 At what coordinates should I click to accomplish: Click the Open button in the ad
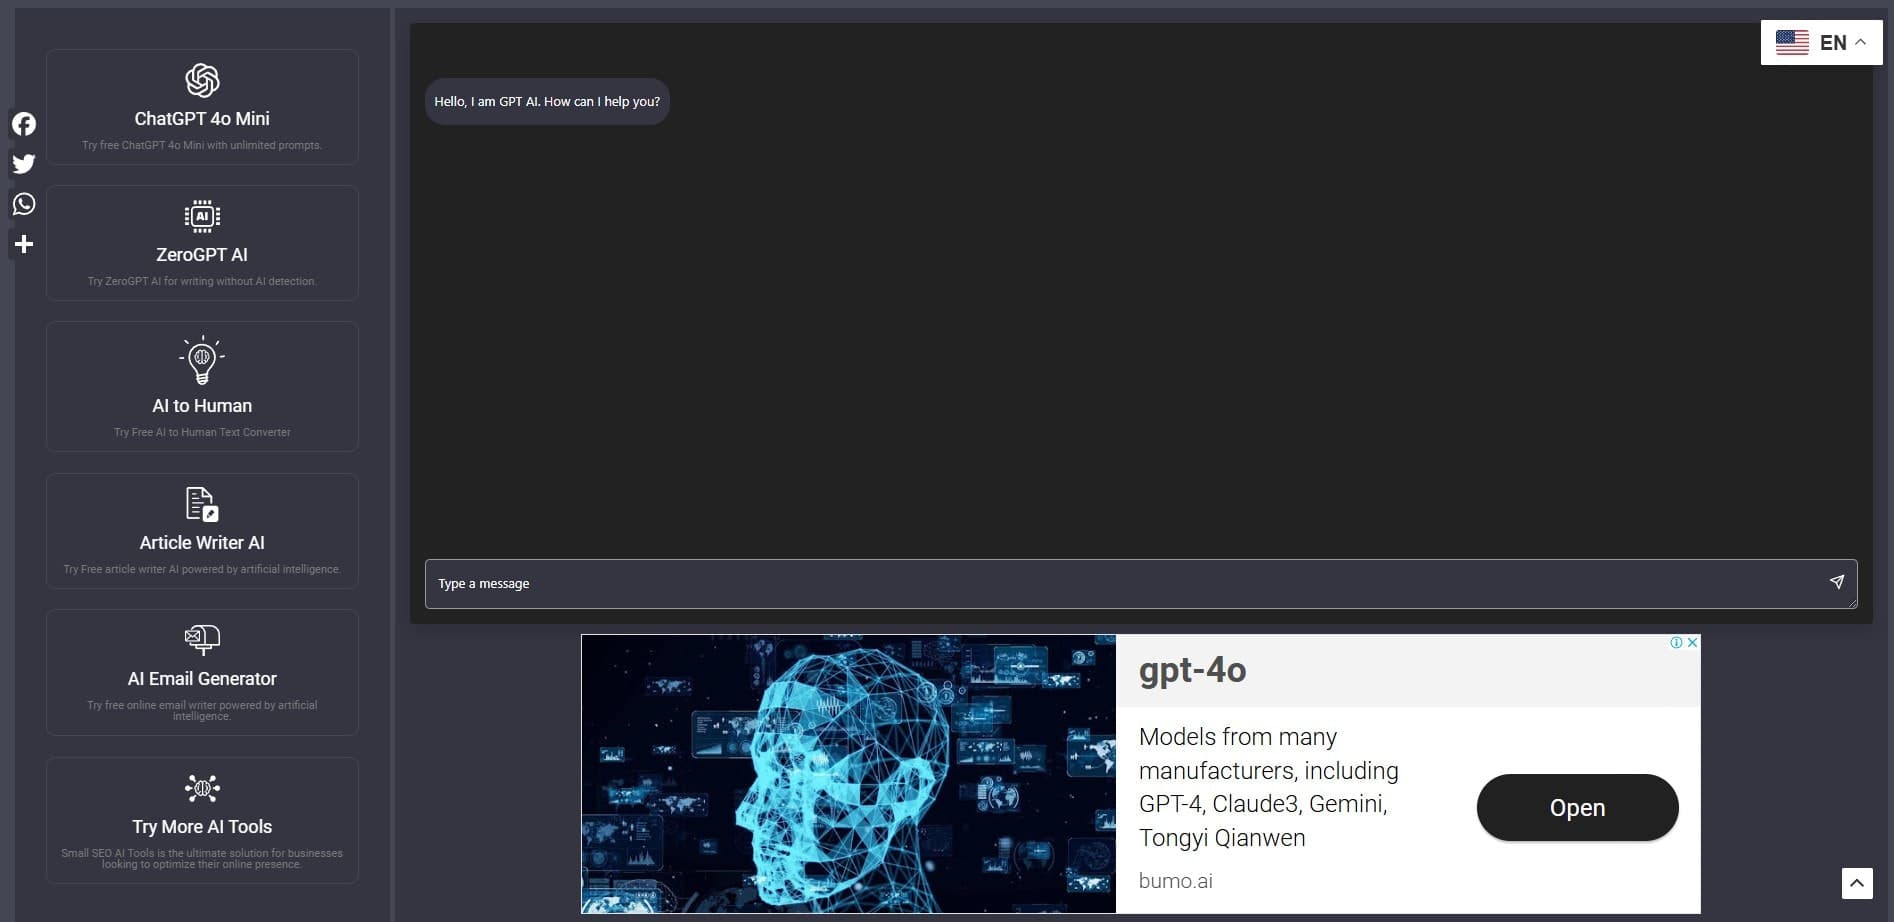pos(1577,808)
